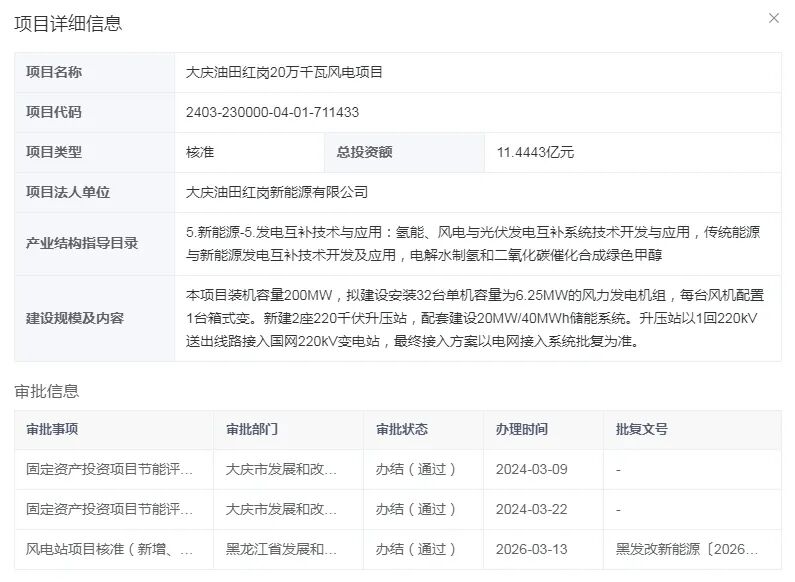Image resolution: width=795 pixels, height=582 pixels.
Task: Click the project name 大庆油田红岗20万千瓦风电项目
Action: click(x=285, y=72)
